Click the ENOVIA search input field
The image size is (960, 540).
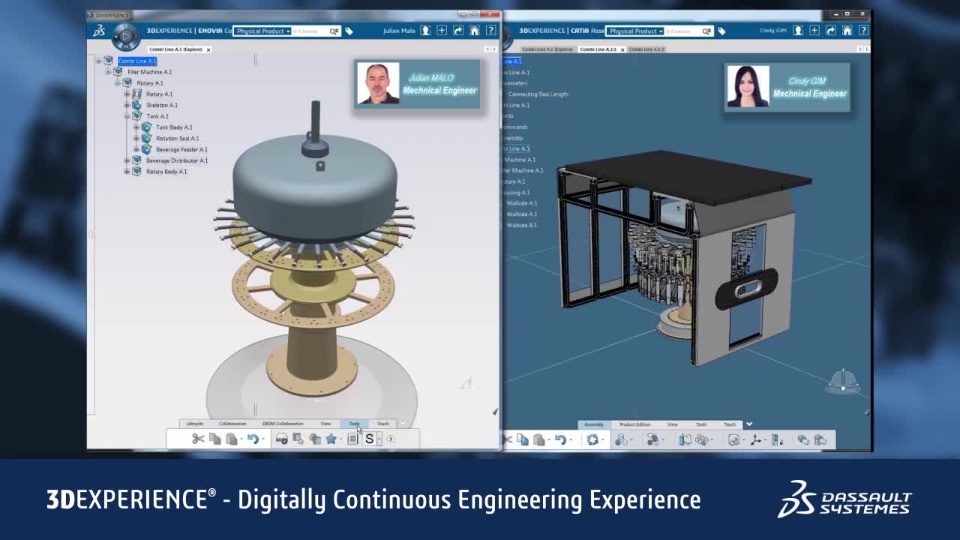[x=310, y=31]
